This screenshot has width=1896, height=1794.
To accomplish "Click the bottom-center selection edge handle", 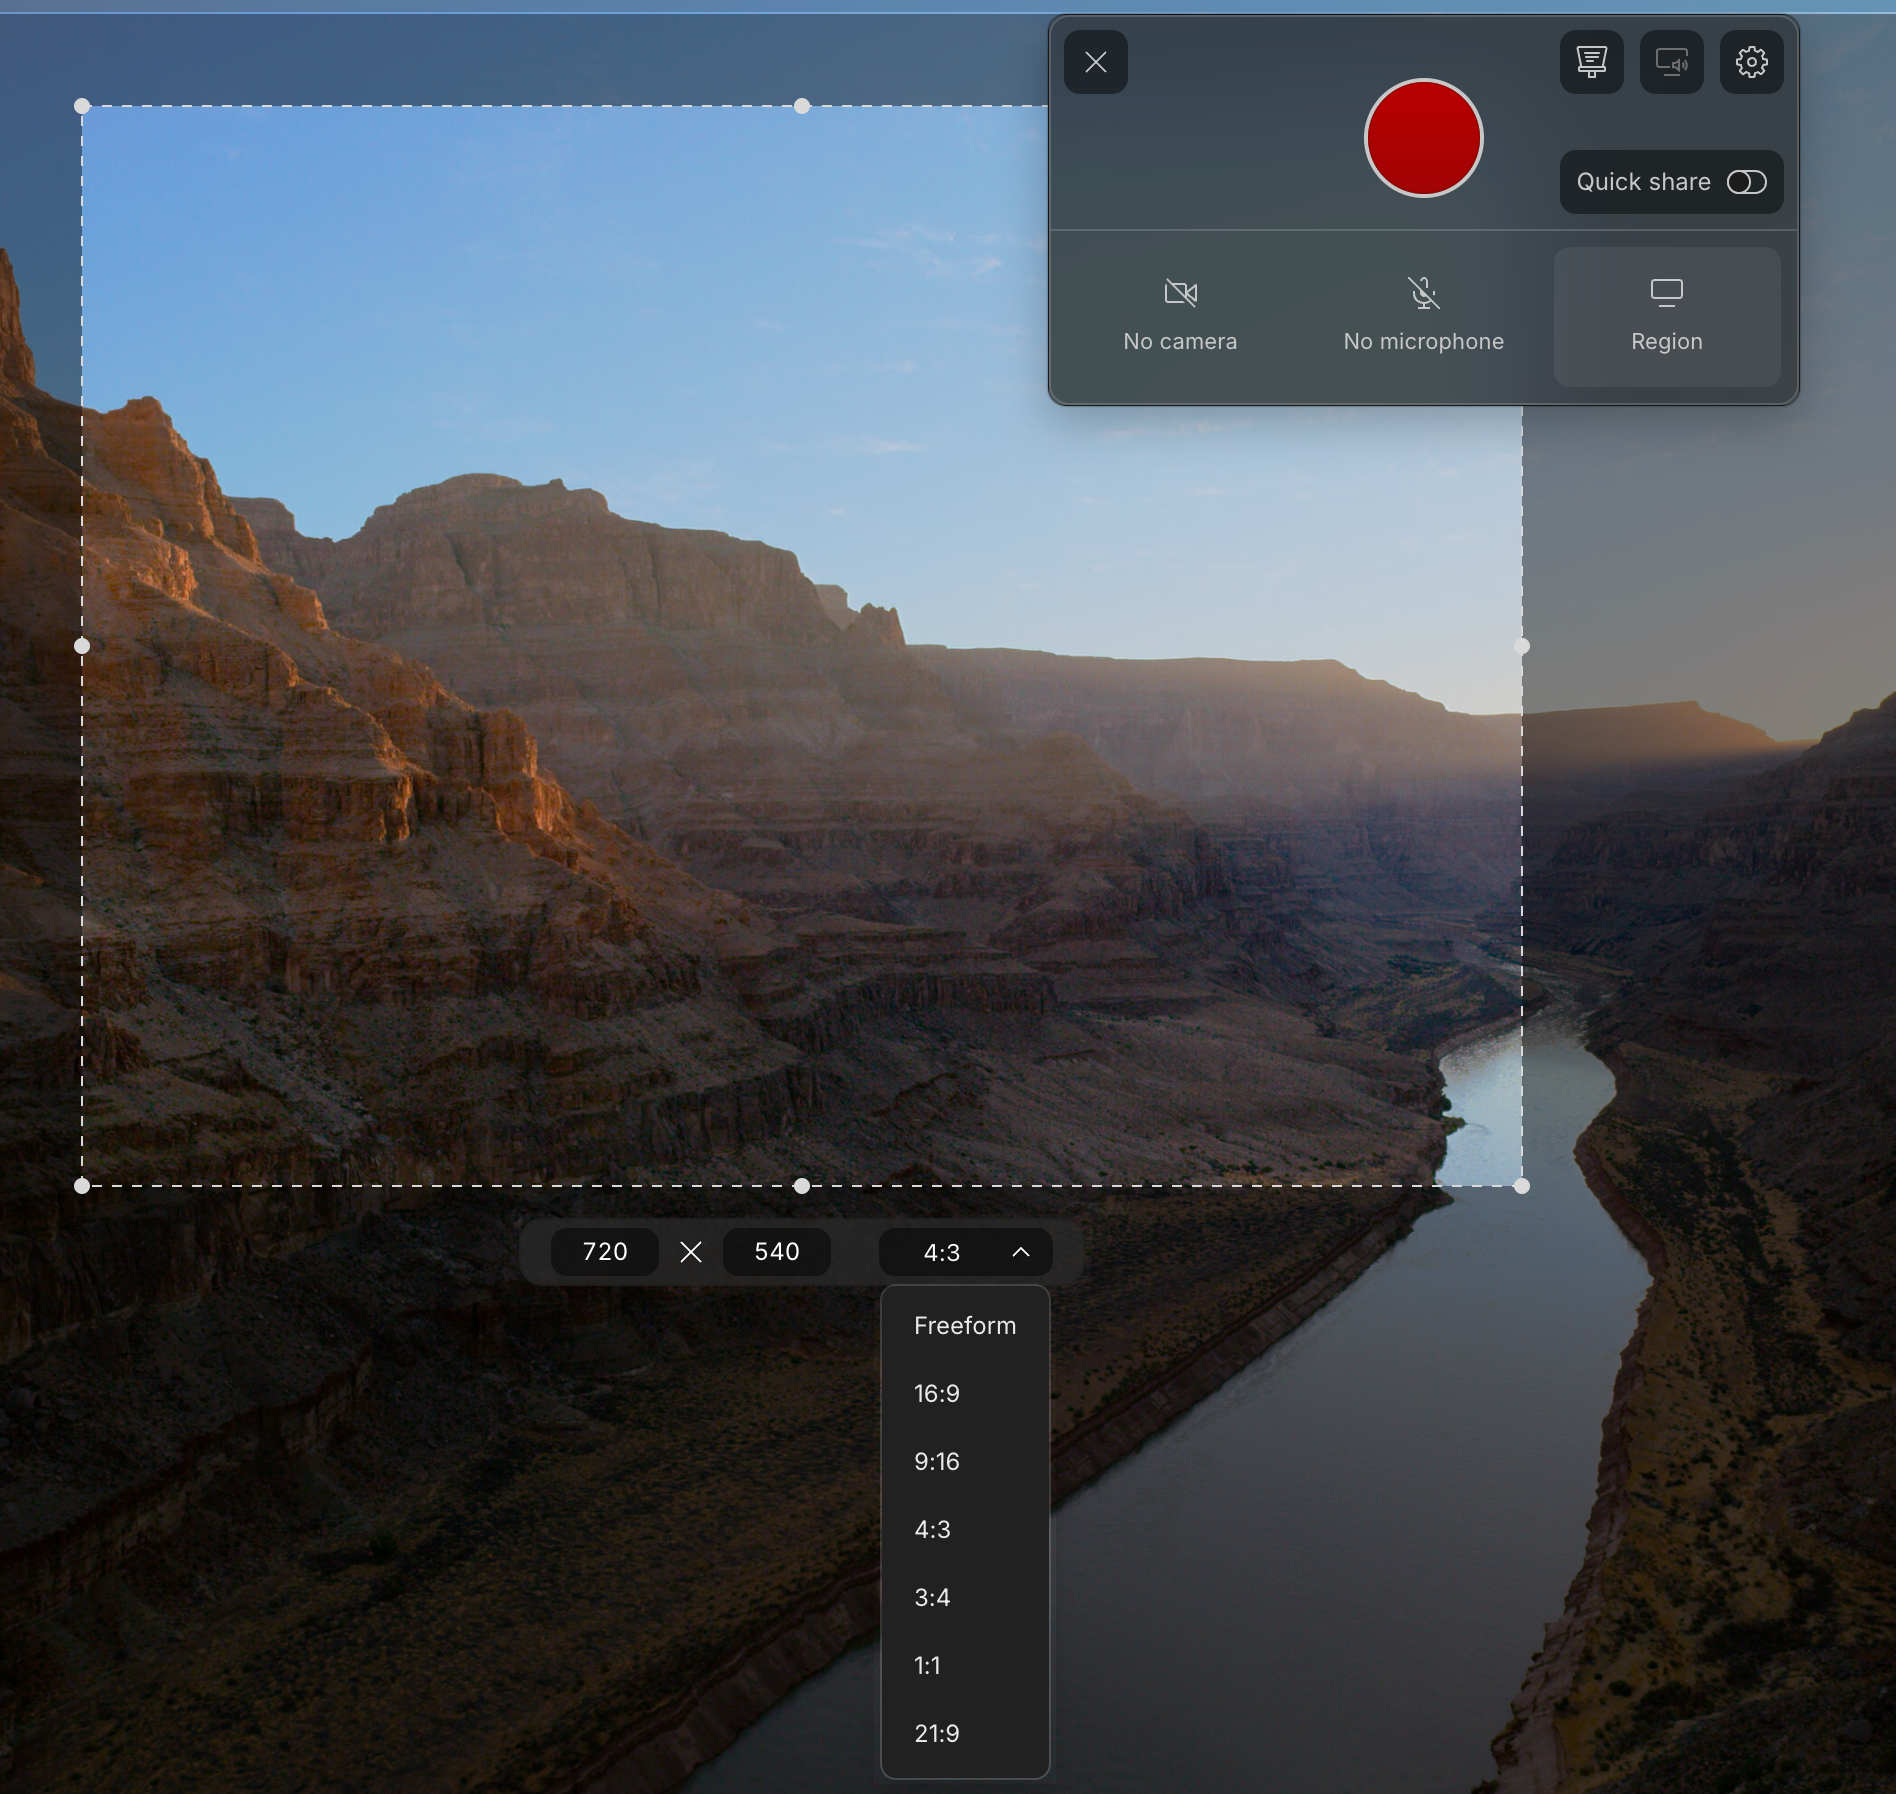I will [x=802, y=1186].
